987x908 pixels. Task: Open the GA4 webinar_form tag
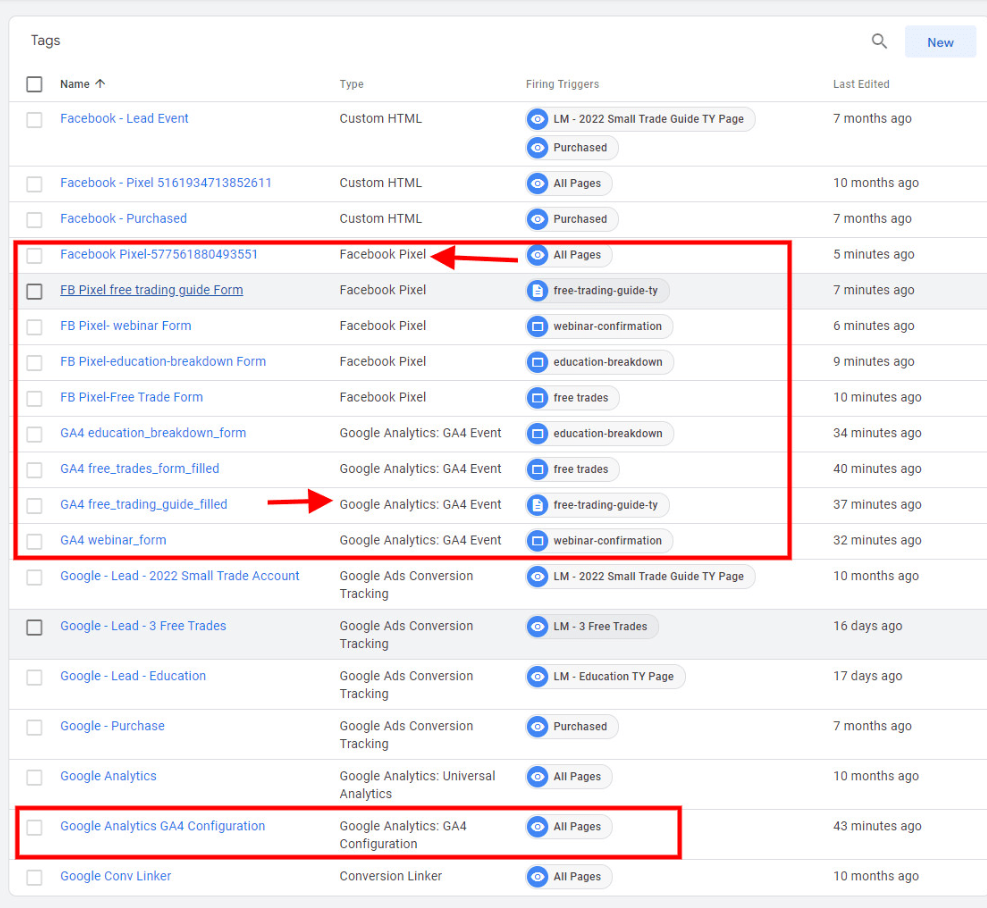point(113,540)
